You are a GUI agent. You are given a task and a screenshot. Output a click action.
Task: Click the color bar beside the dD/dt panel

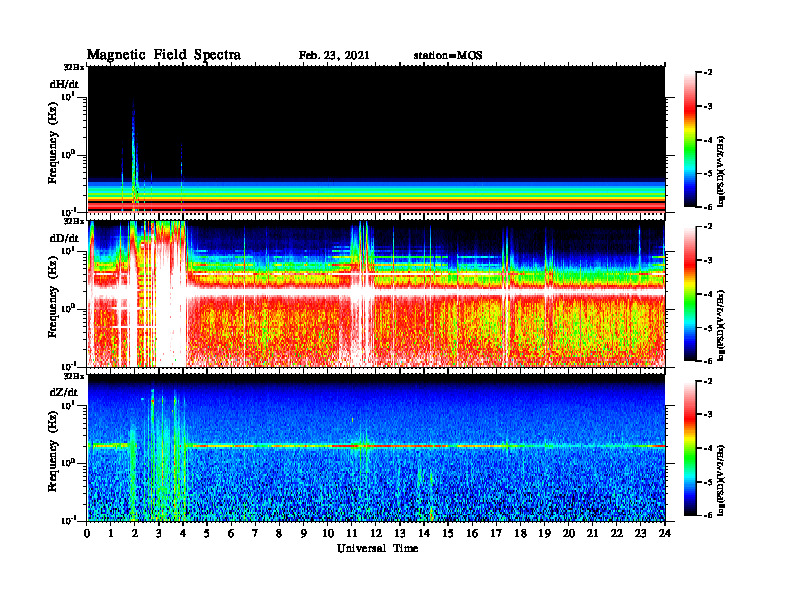tap(690, 294)
